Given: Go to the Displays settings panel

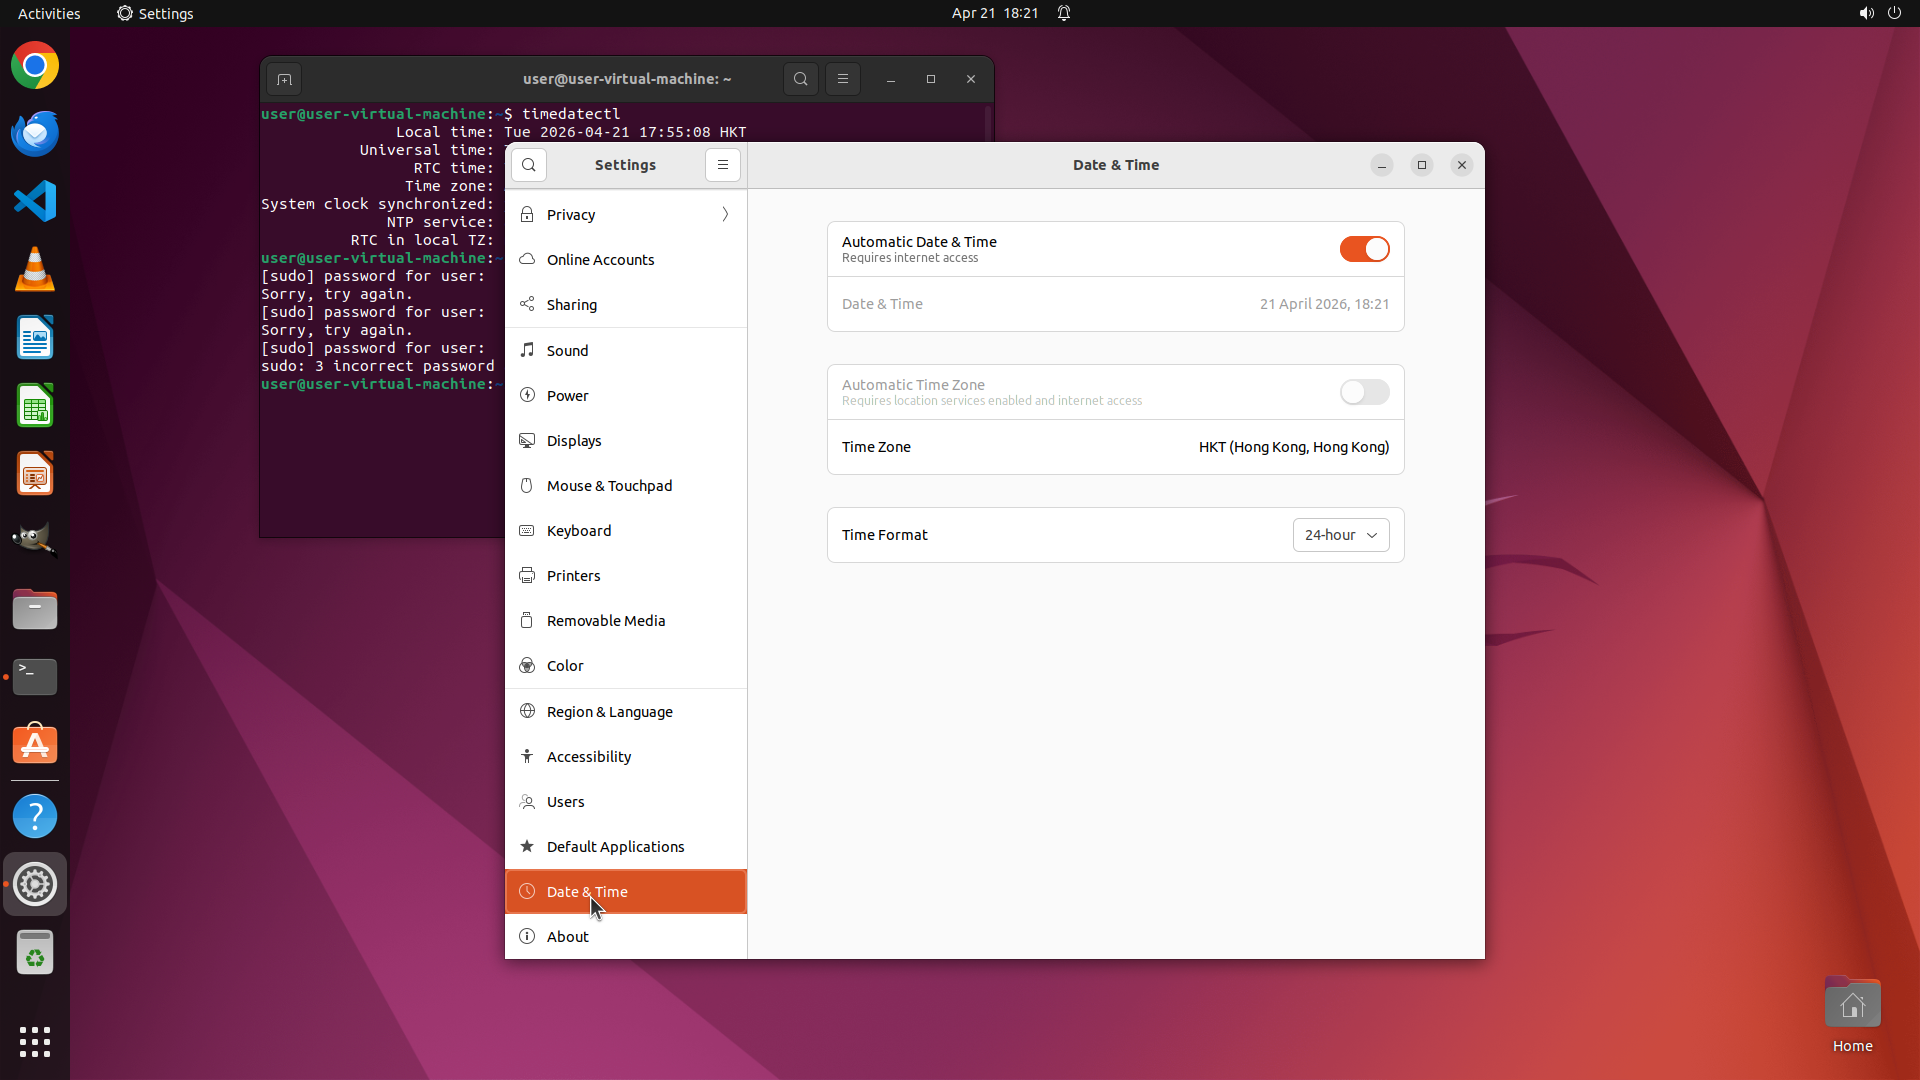Looking at the screenshot, I should 574,441.
